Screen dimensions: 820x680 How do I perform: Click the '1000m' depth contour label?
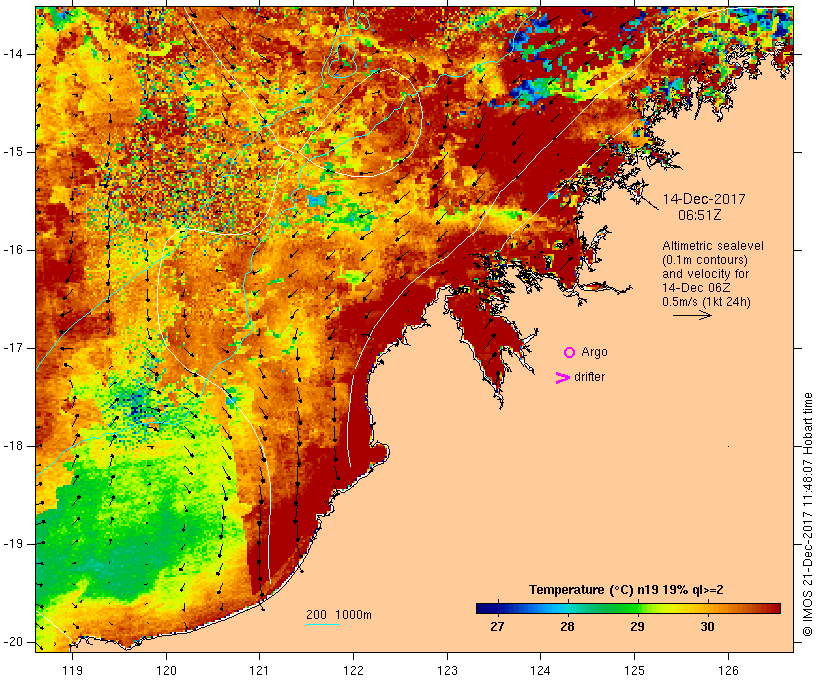pyautogui.click(x=353, y=615)
